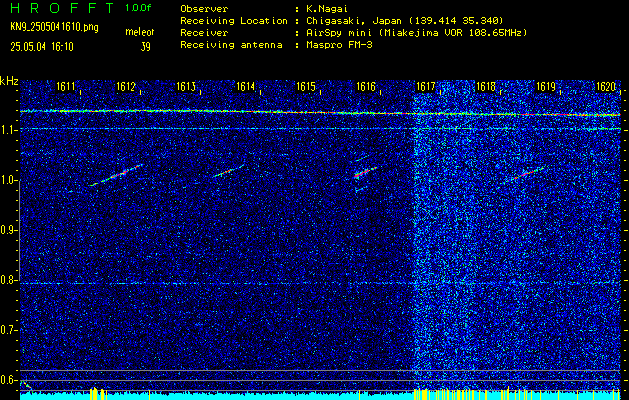Select the 1612 time marker
Image resolution: width=629 pixels, height=400 pixels.
(x=126, y=86)
